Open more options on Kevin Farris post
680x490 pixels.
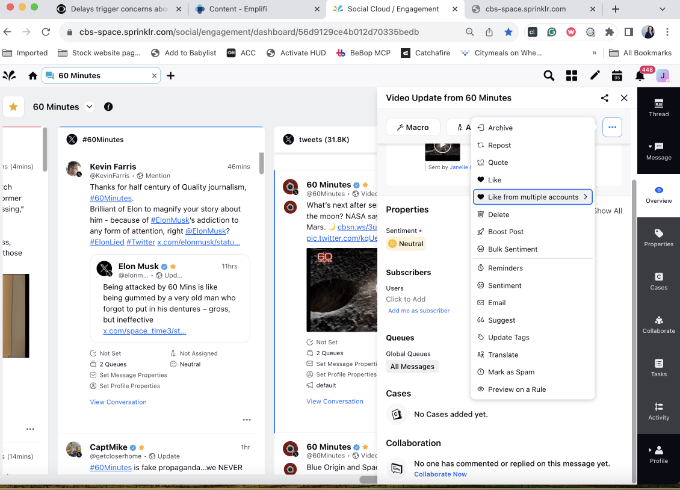[x=247, y=420]
